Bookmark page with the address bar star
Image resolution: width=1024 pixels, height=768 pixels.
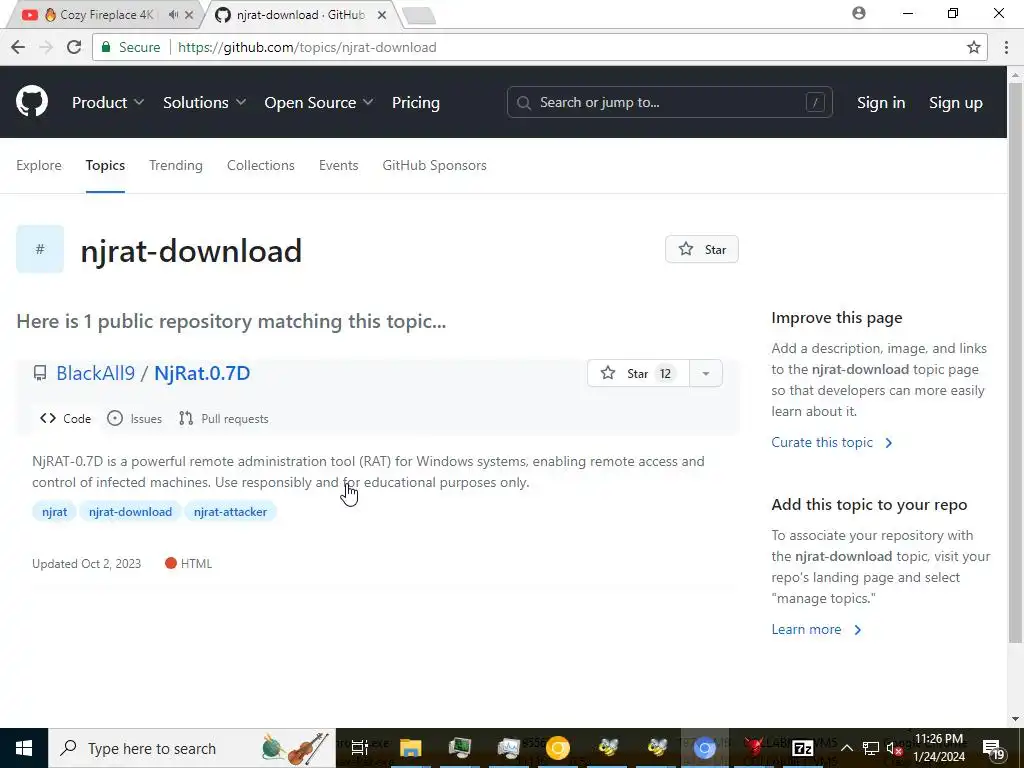pos(974,47)
